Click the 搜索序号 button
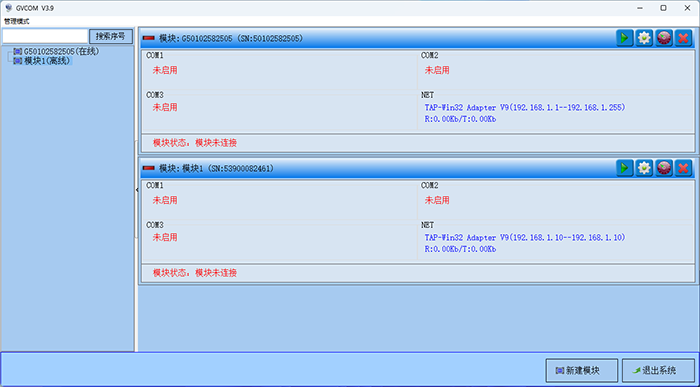The height and width of the screenshot is (387, 700). click(111, 36)
